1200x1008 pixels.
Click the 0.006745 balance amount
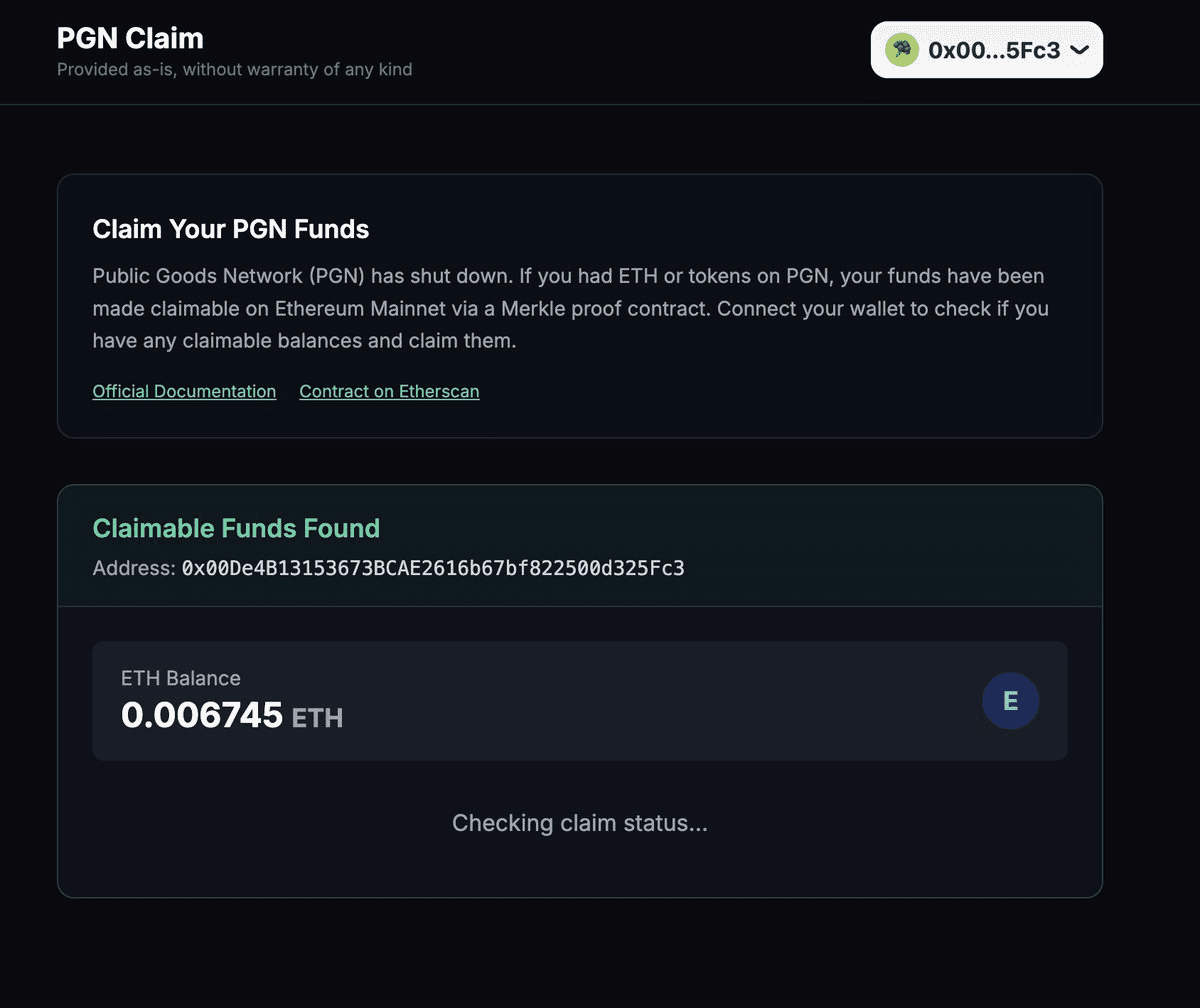(x=202, y=715)
